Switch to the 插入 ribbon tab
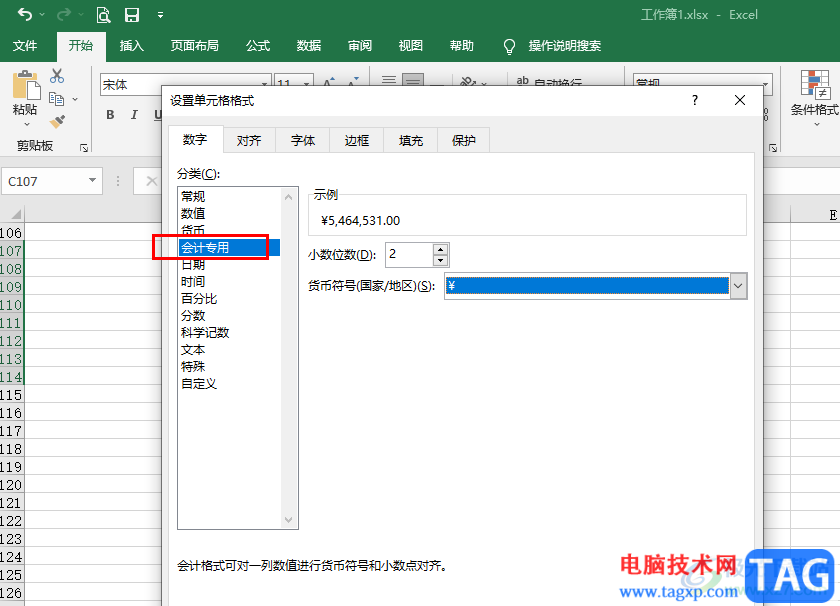 click(x=132, y=46)
